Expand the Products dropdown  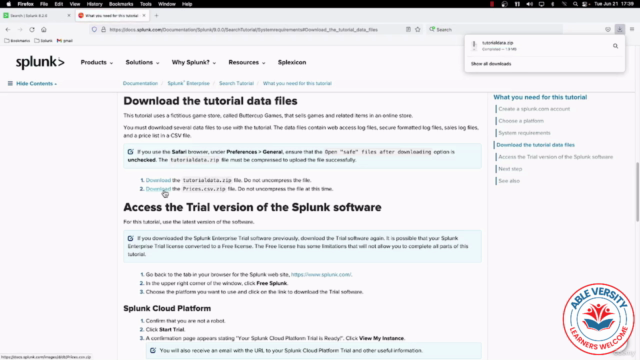pyautogui.click(x=97, y=62)
